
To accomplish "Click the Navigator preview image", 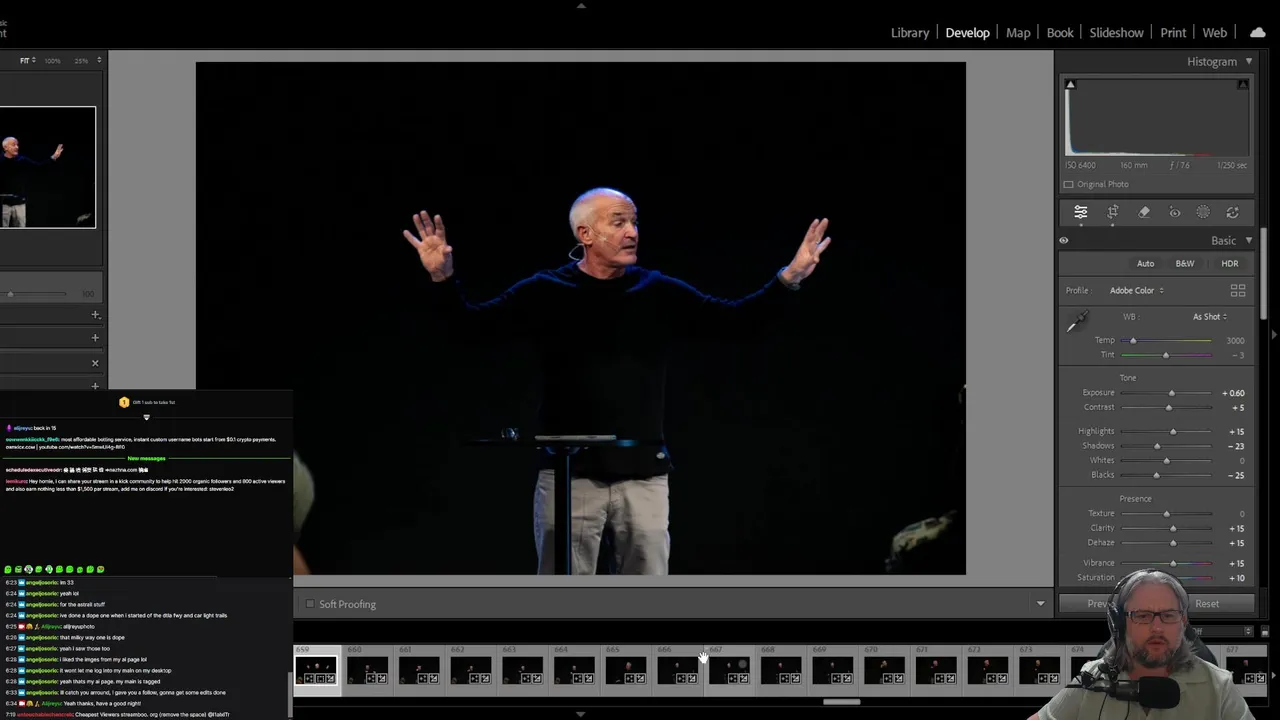I will click(48, 167).
